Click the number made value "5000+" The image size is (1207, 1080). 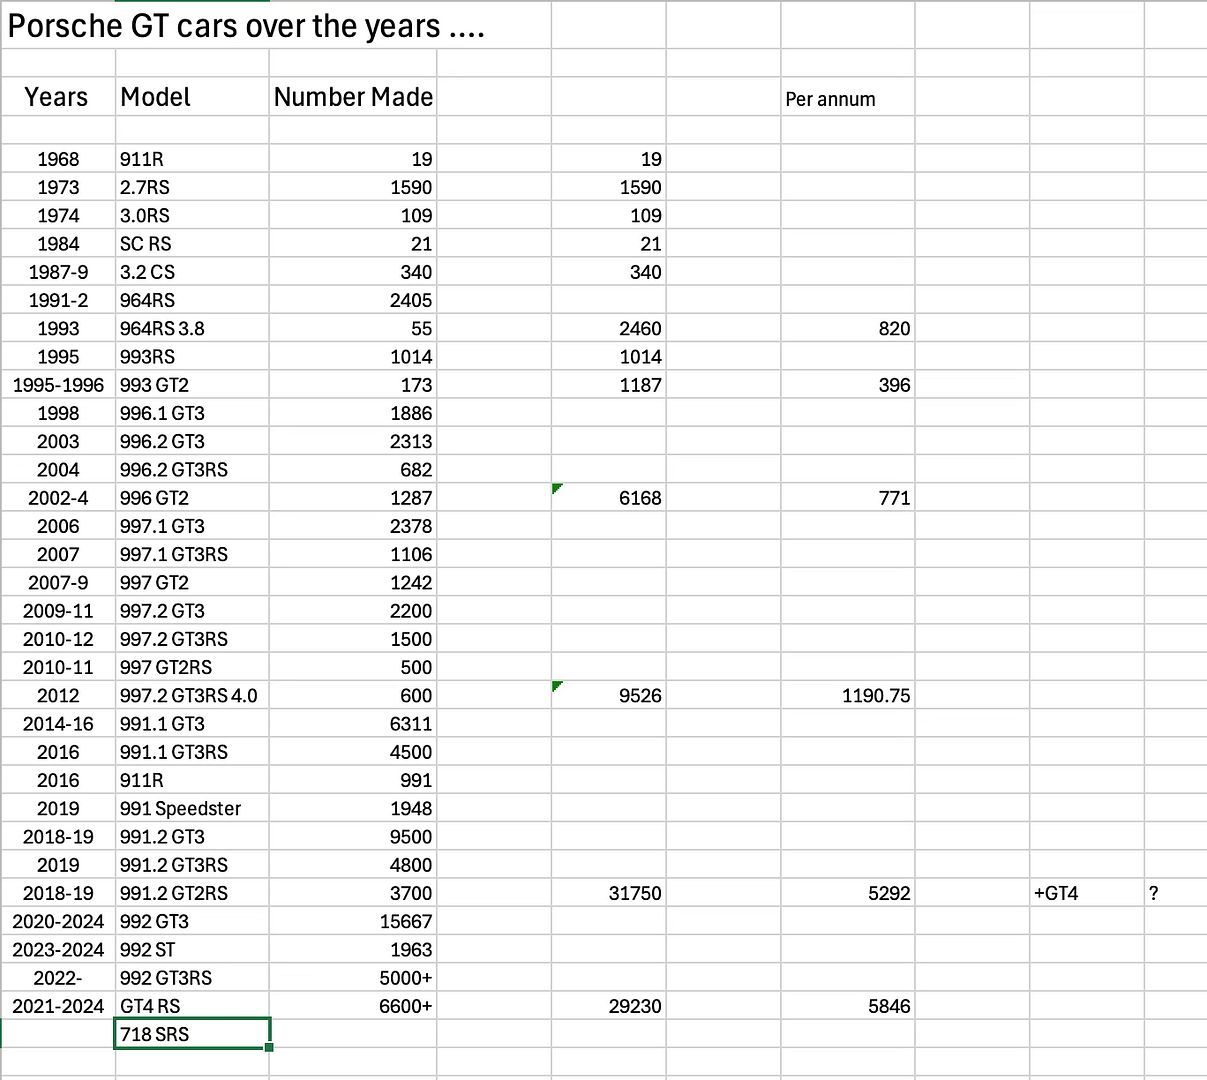coord(352,978)
